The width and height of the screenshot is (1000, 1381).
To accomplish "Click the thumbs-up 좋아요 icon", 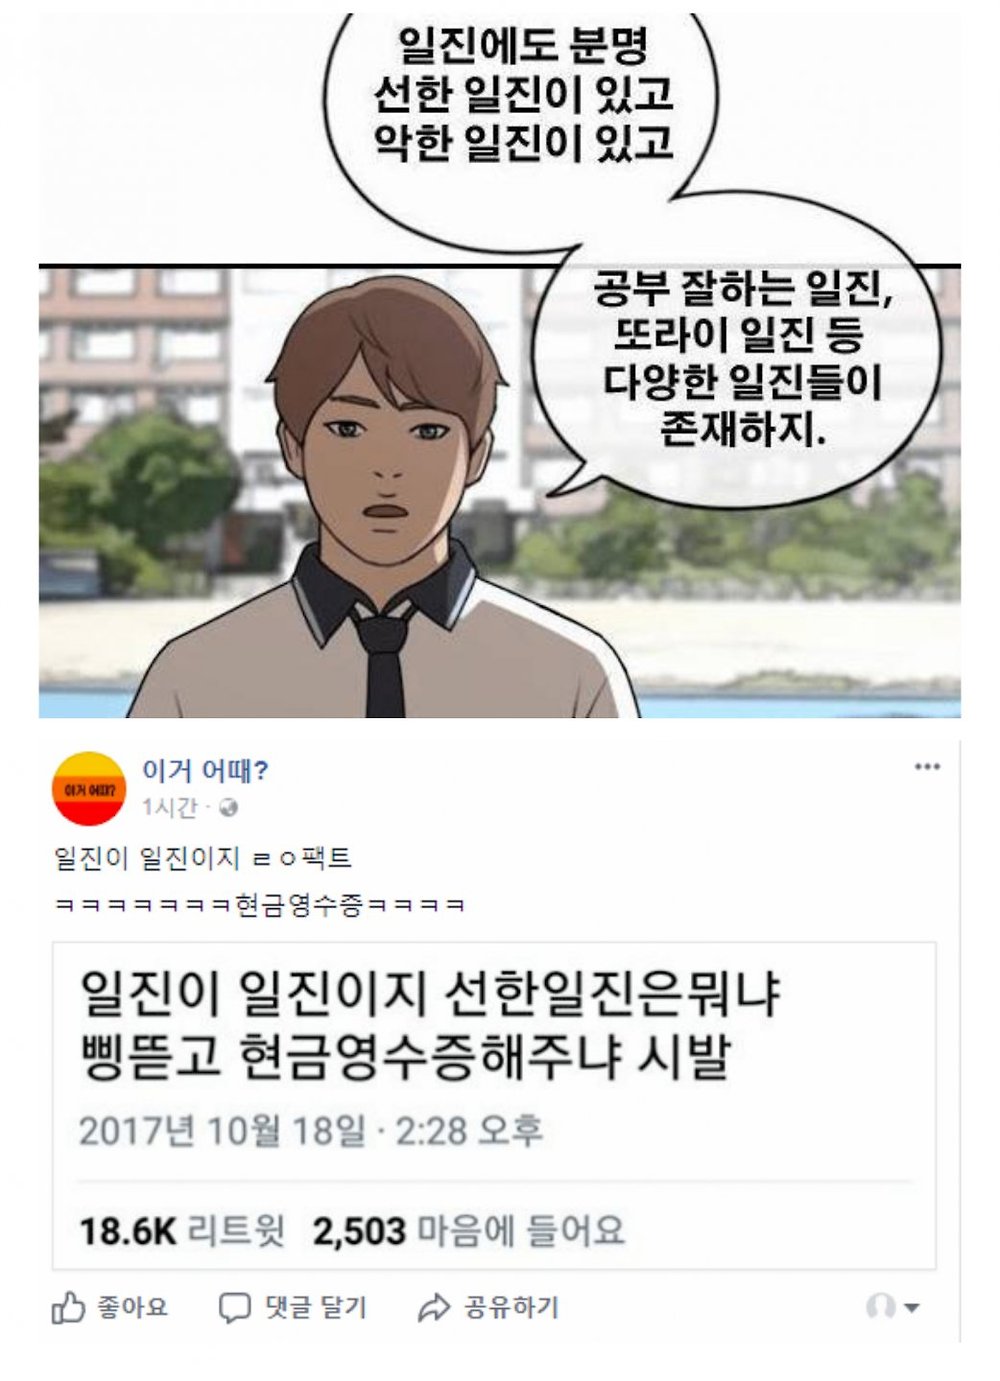I will point(68,1307).
